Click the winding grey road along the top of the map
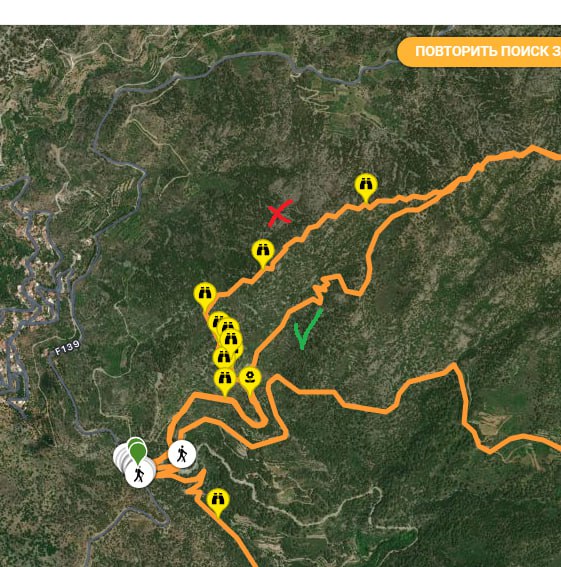The height and width of the screenshot is (567, 561). (x=253, y=56)
